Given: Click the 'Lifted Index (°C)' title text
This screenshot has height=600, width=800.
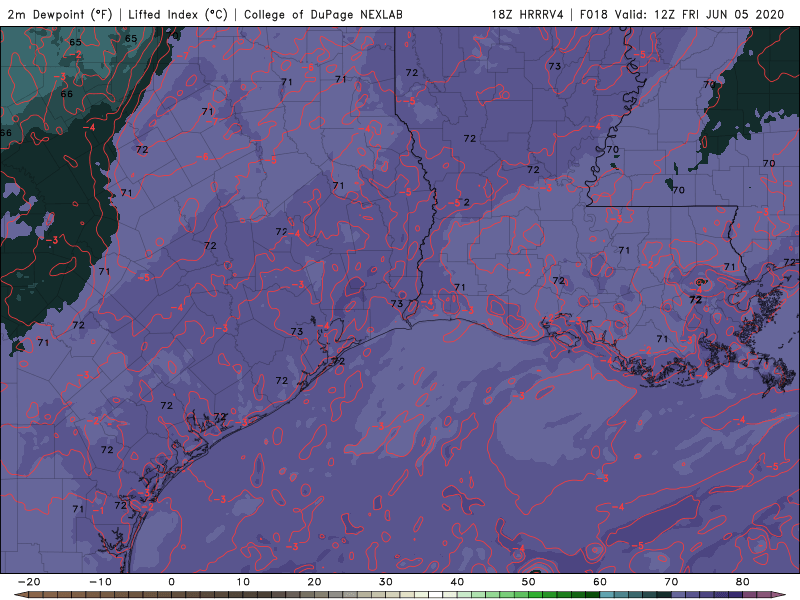Looking at the screenshot, I should (x=178, y=15).
